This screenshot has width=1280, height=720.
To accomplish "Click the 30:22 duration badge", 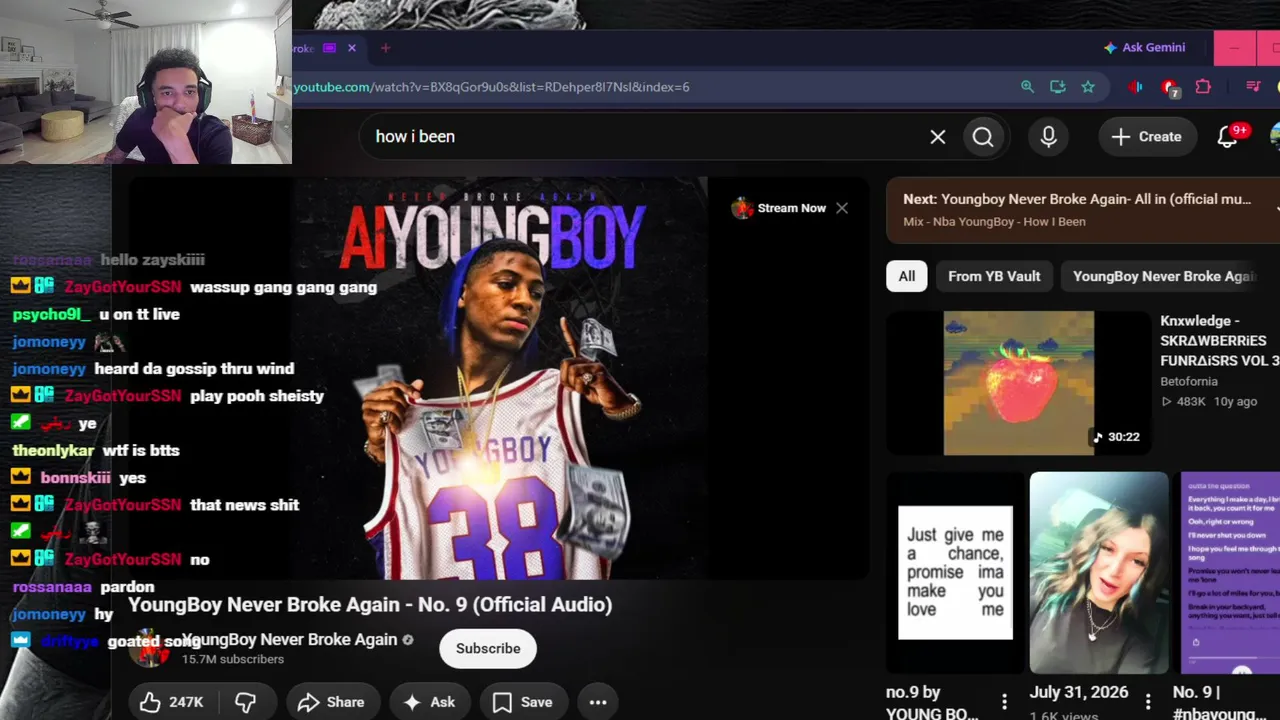I will click(1116, 437).
